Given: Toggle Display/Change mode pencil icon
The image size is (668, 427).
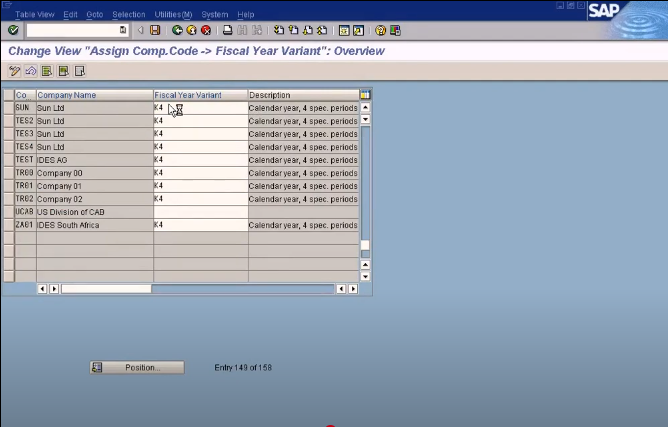Looking at the screenshot, I should pyautogui.click(x=14, y=71).
